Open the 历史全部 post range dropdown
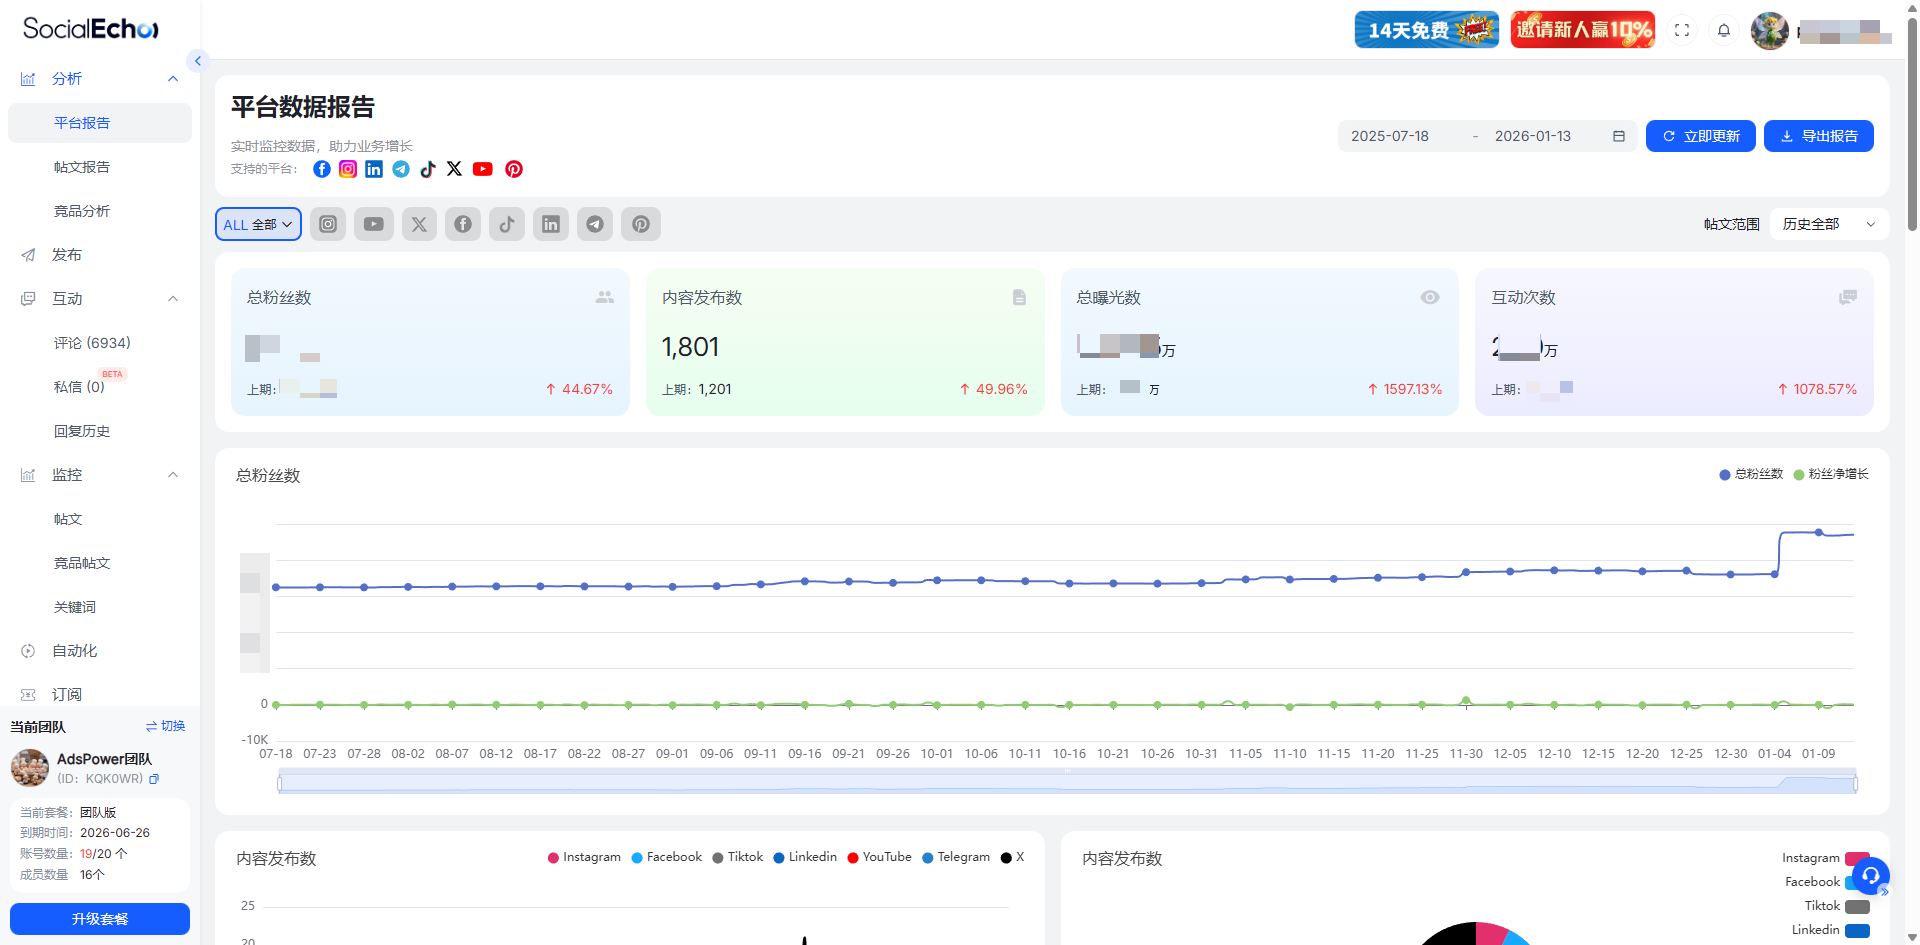The height and width of the screenshot is (945, 1920). coord(1827,224)
